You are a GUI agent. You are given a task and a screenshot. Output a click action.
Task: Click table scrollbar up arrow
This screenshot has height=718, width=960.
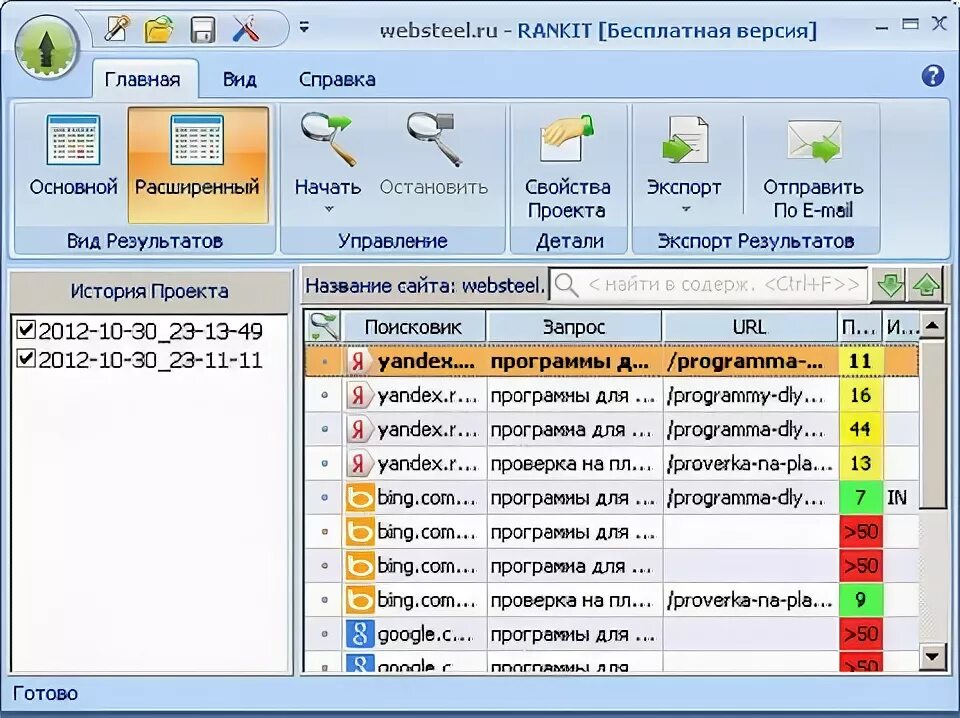[932, 326]
